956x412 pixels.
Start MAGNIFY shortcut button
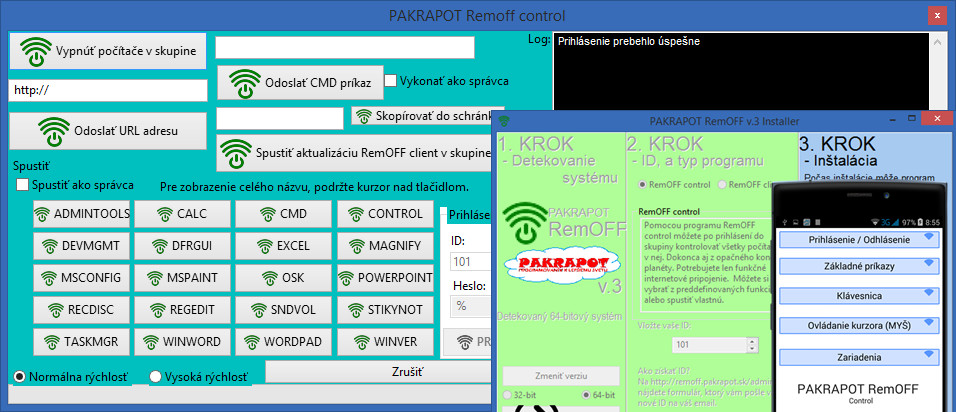click(x=385, y=246)
